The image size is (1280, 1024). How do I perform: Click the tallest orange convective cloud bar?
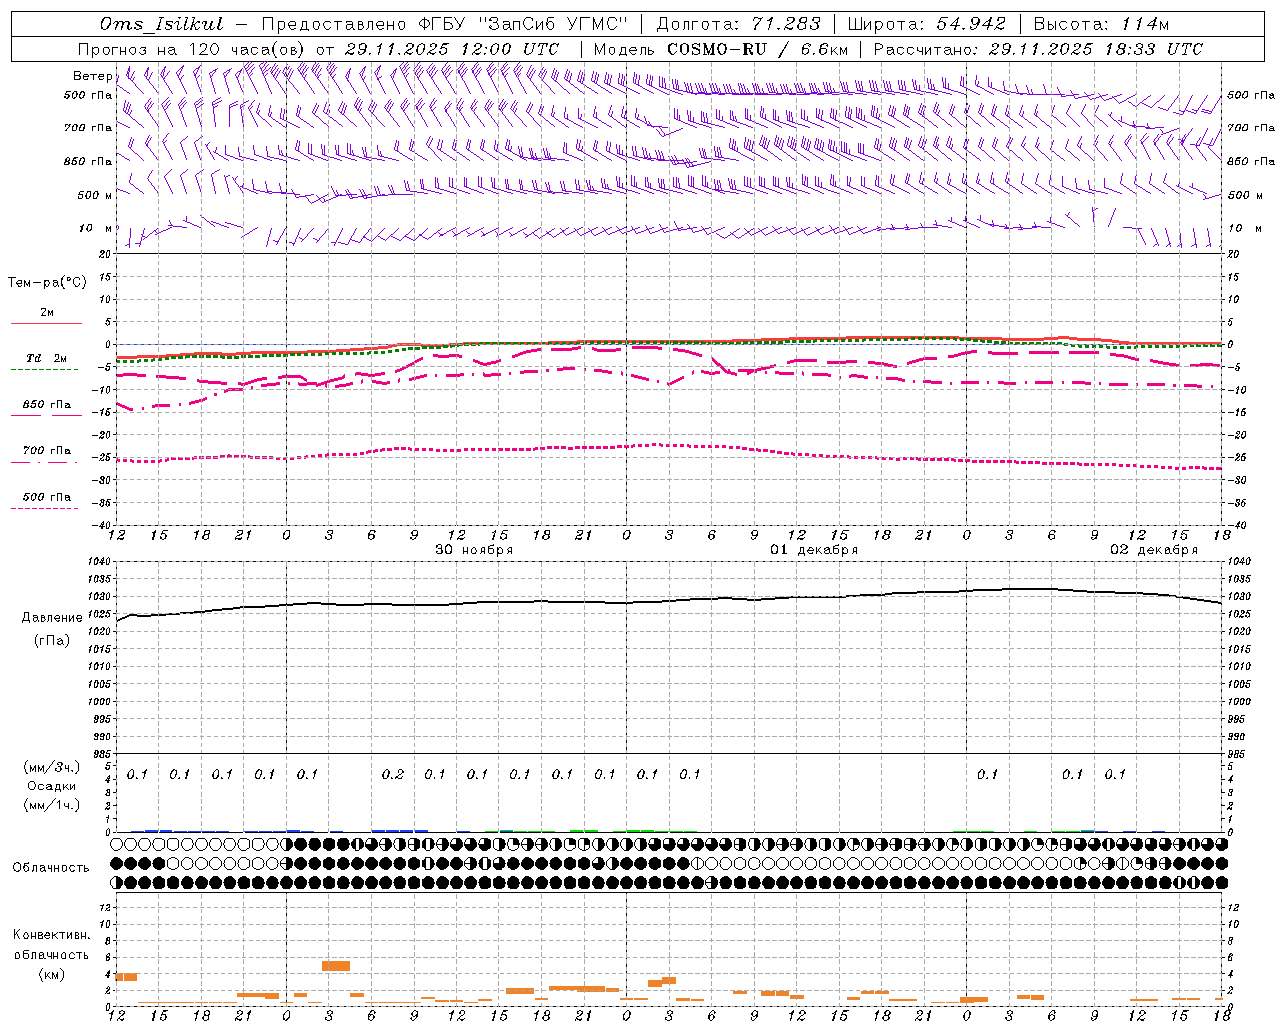pyautogui.click(x=336, y=966)
